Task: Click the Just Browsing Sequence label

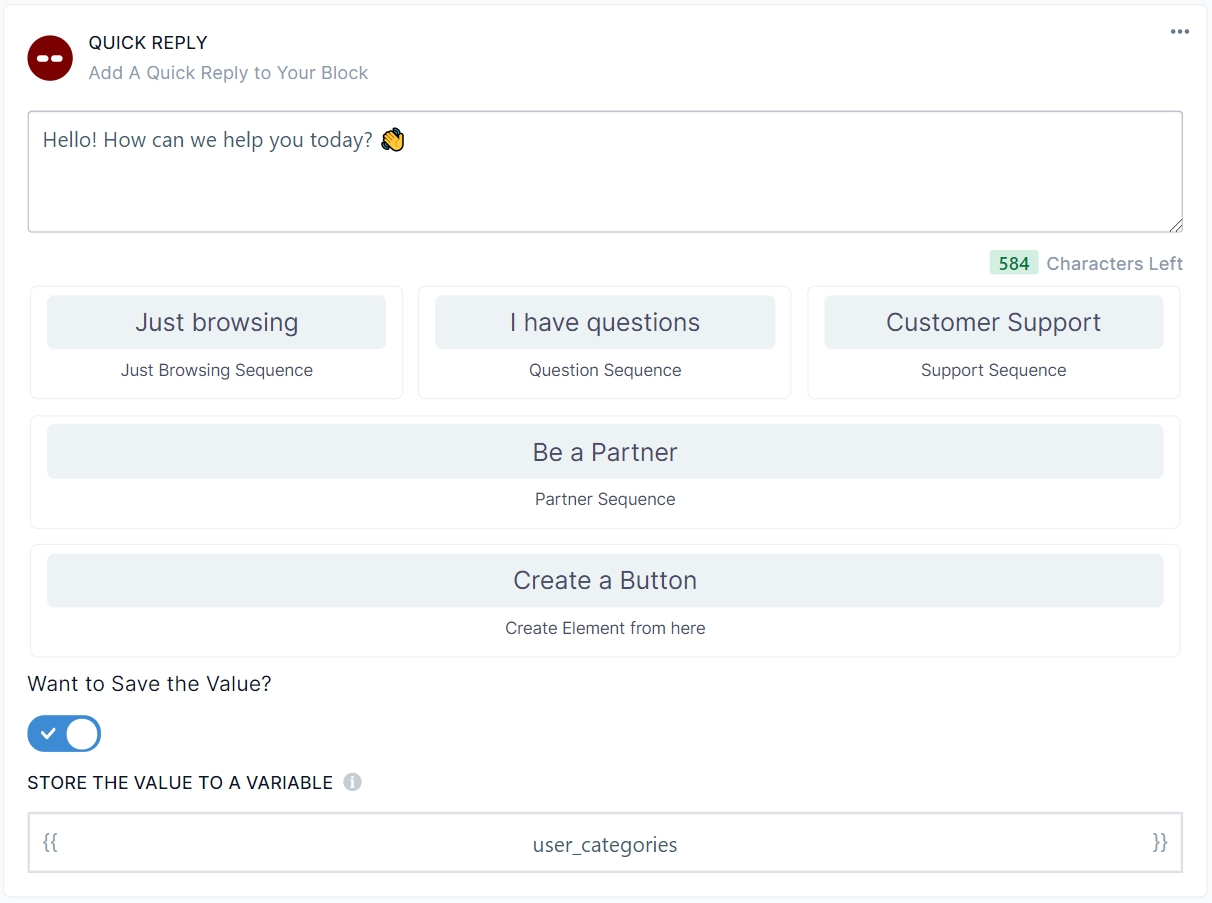Action: point(217,370)
